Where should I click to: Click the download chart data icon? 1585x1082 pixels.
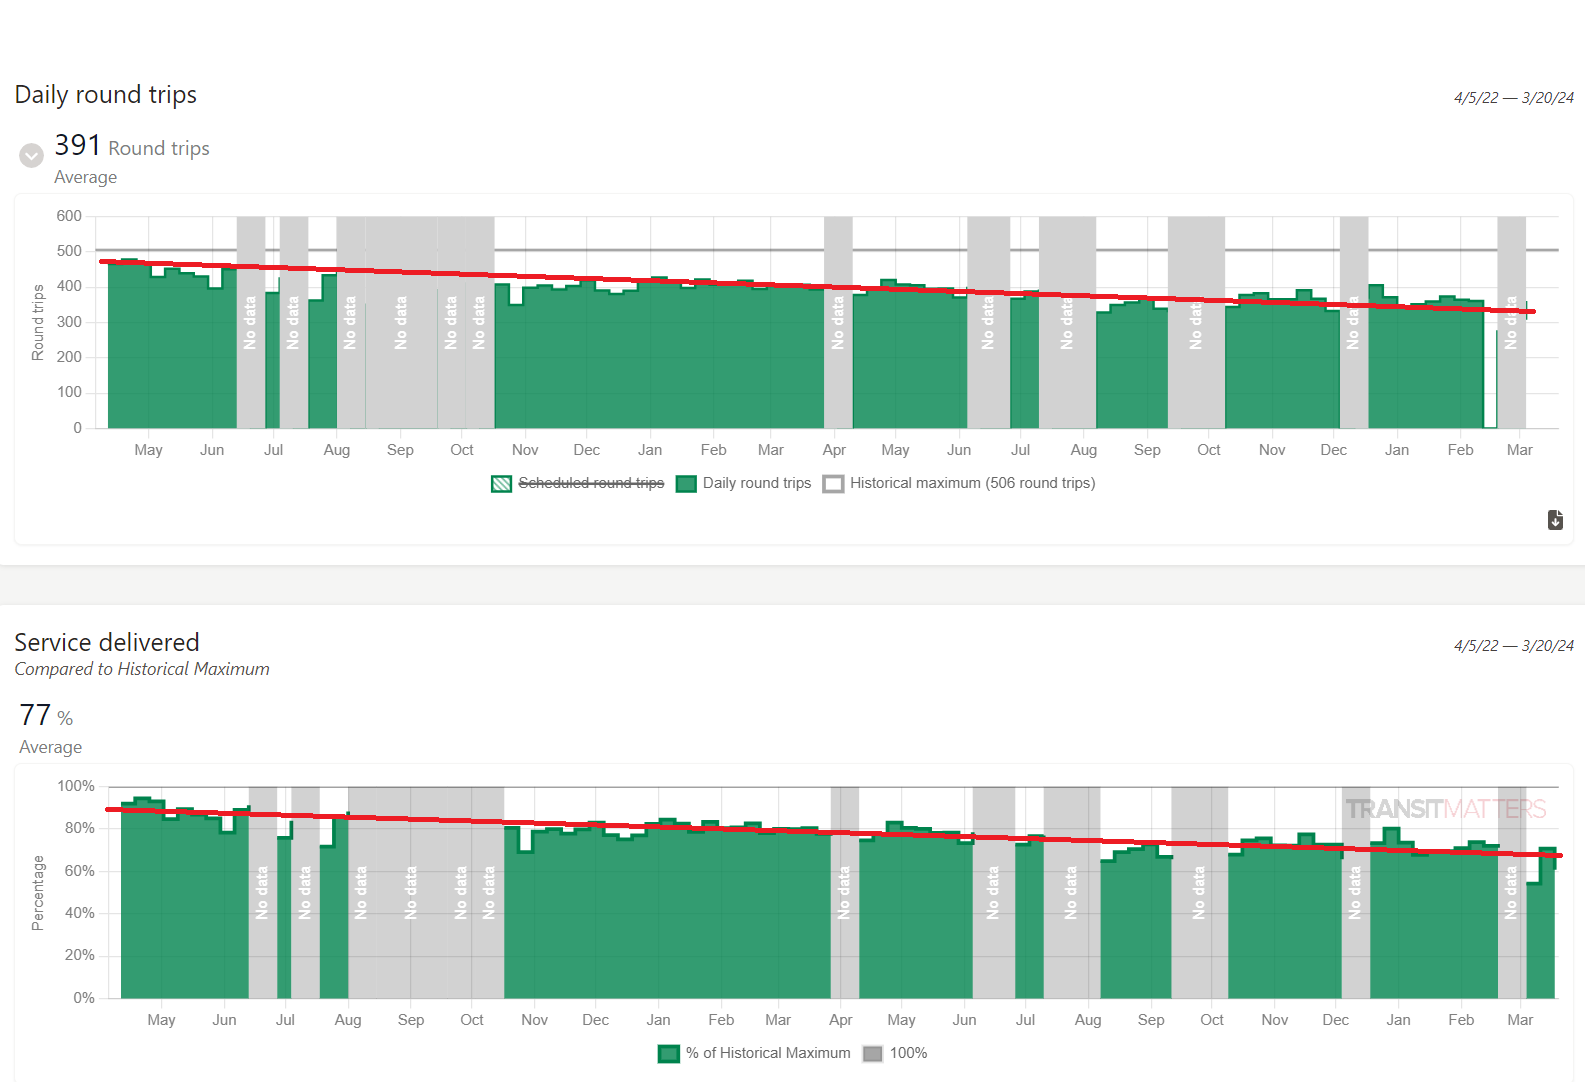tap(1555, 520)
